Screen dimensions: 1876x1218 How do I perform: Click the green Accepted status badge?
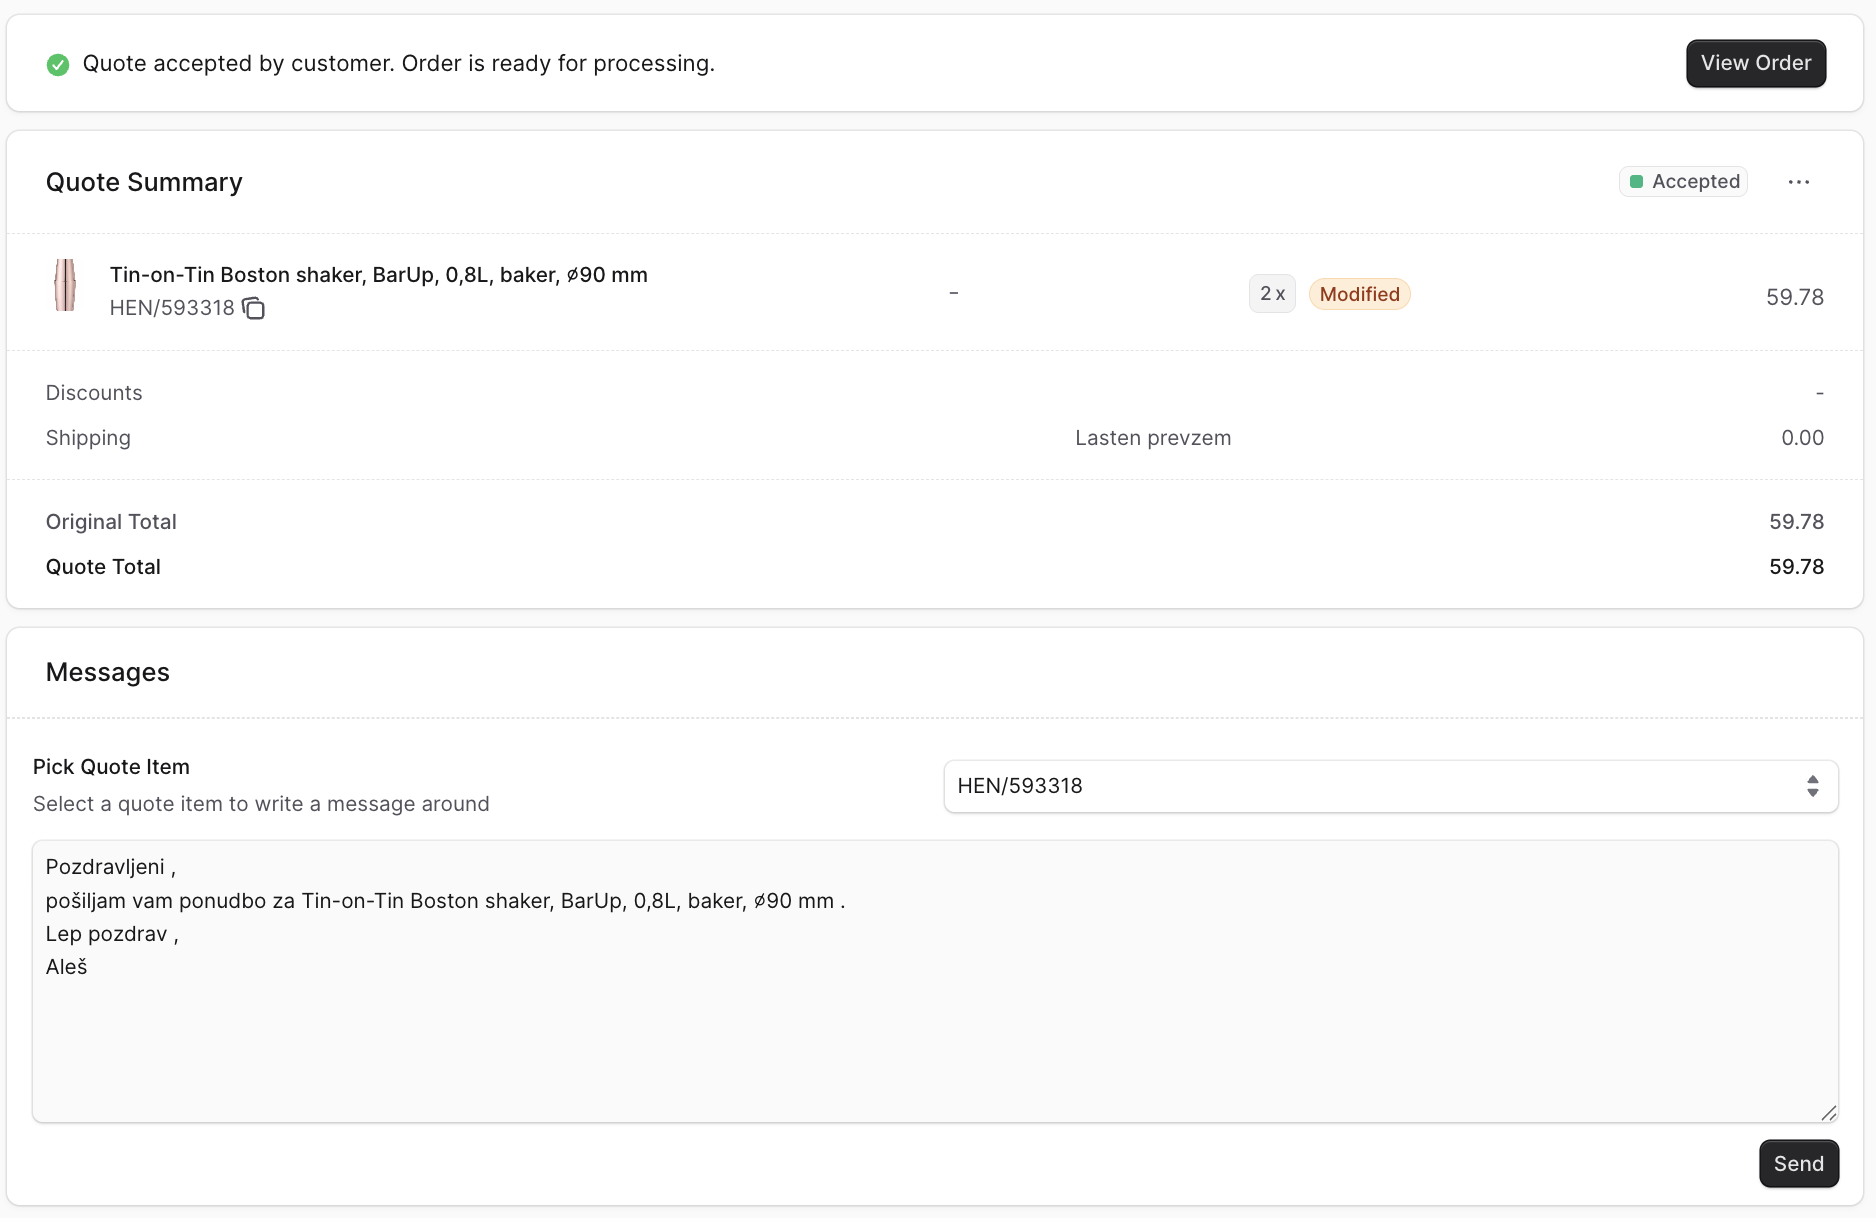coord(1683,182)
